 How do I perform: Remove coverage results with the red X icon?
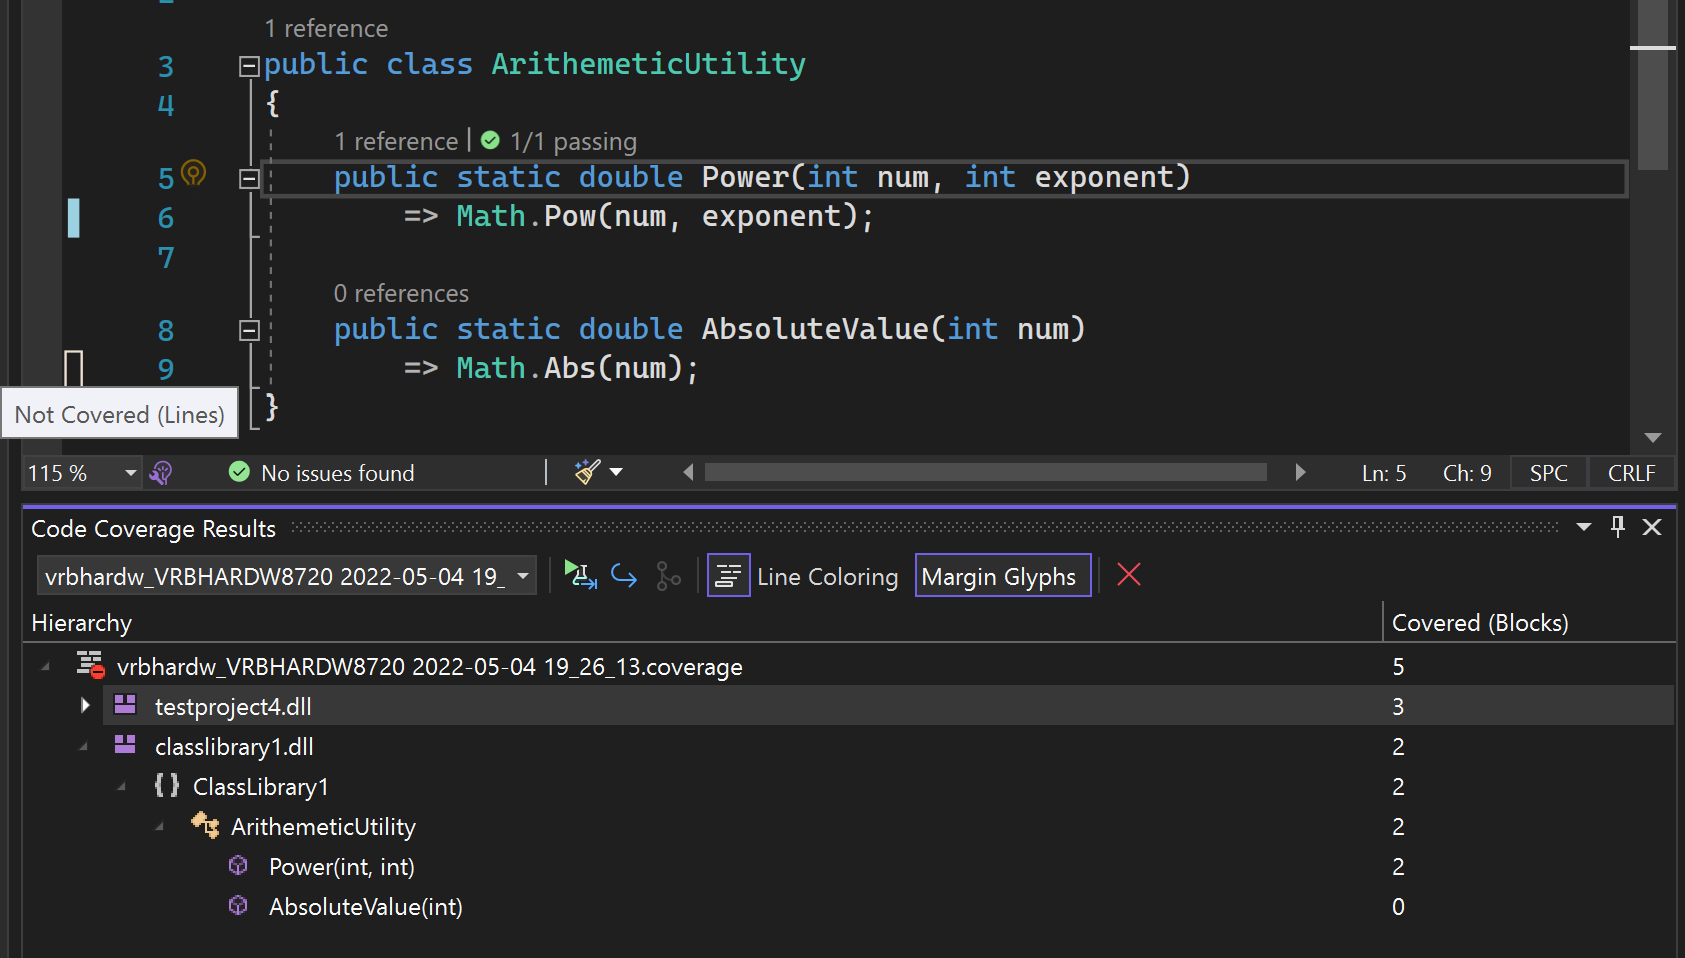pyautogui.click(x=1128, y=575)
